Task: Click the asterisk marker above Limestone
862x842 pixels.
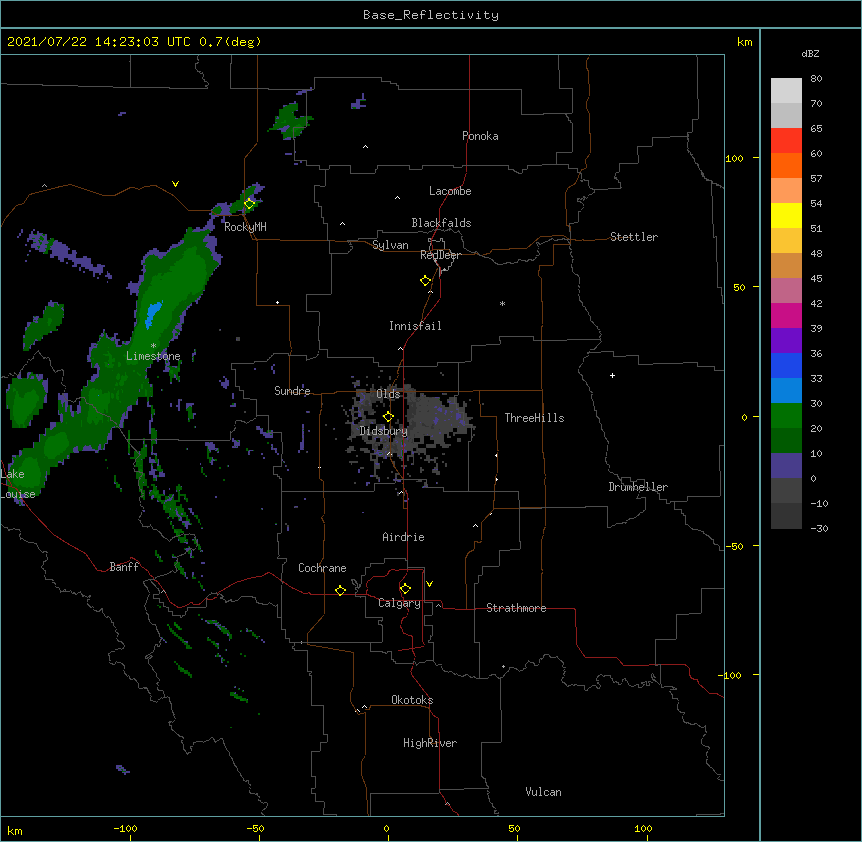Action: tap(153, 346)
